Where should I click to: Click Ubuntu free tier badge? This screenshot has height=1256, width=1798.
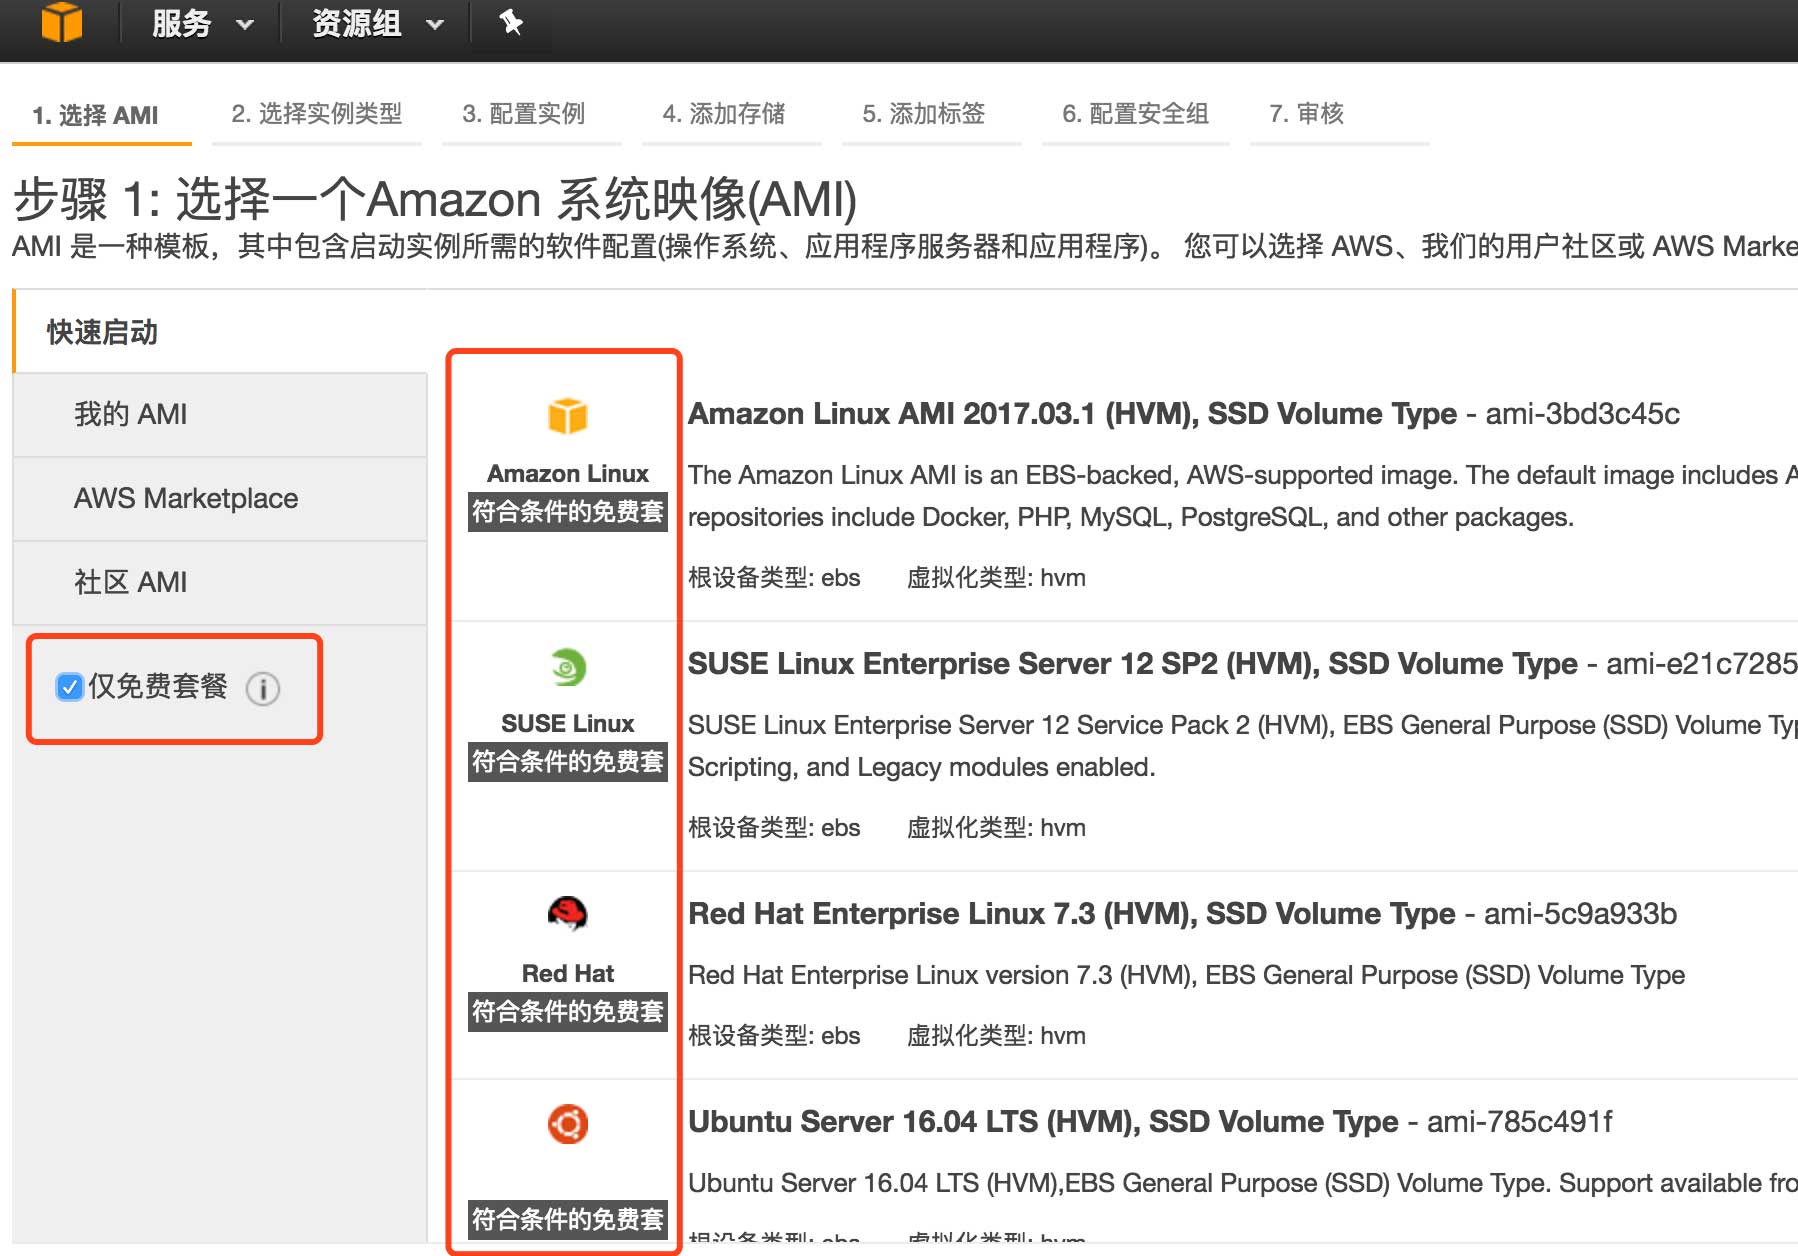tap(568, 1220)
